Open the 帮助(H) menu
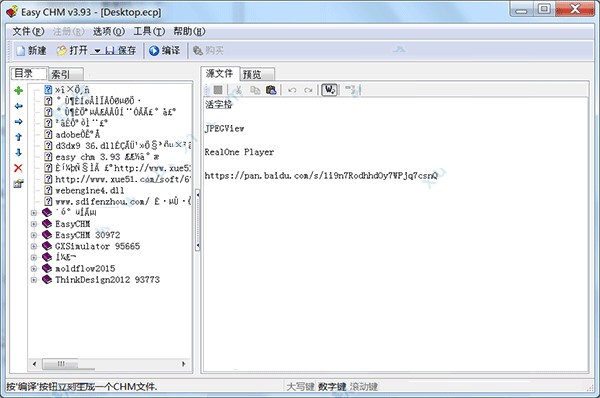This screenshot has height=398, width=600. pos(189,31)
